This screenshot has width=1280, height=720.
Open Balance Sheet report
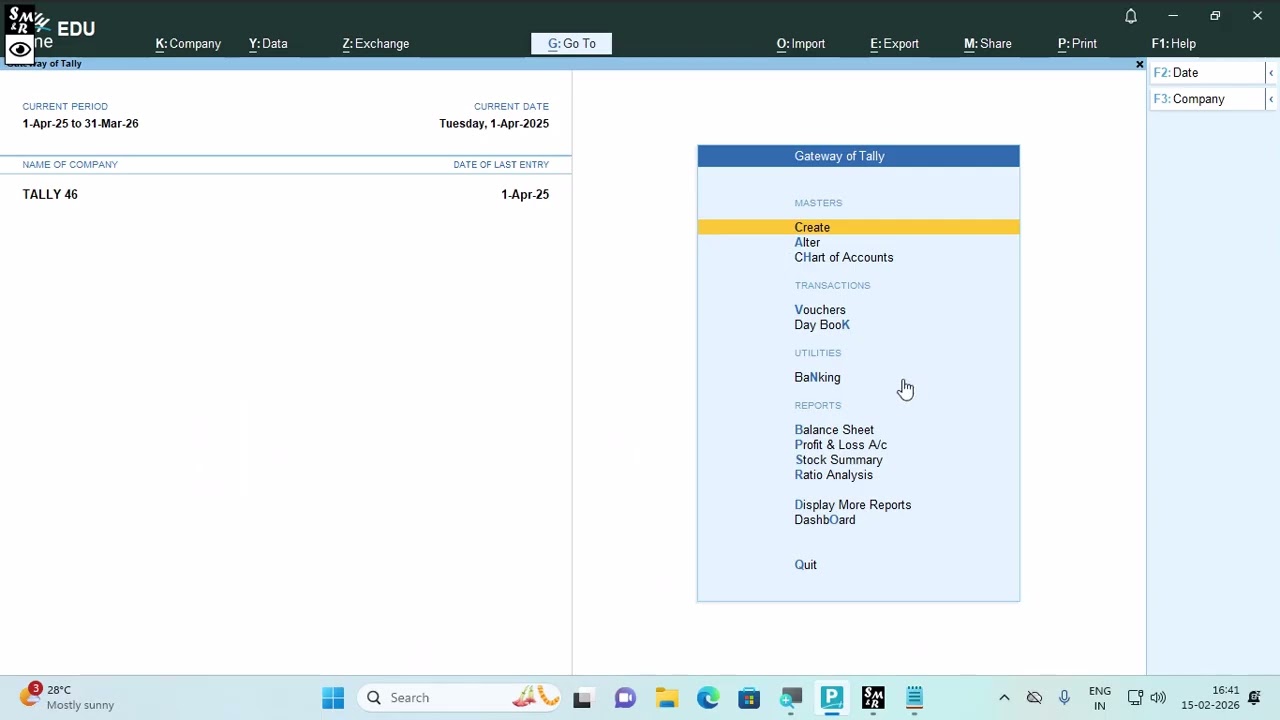834,430
